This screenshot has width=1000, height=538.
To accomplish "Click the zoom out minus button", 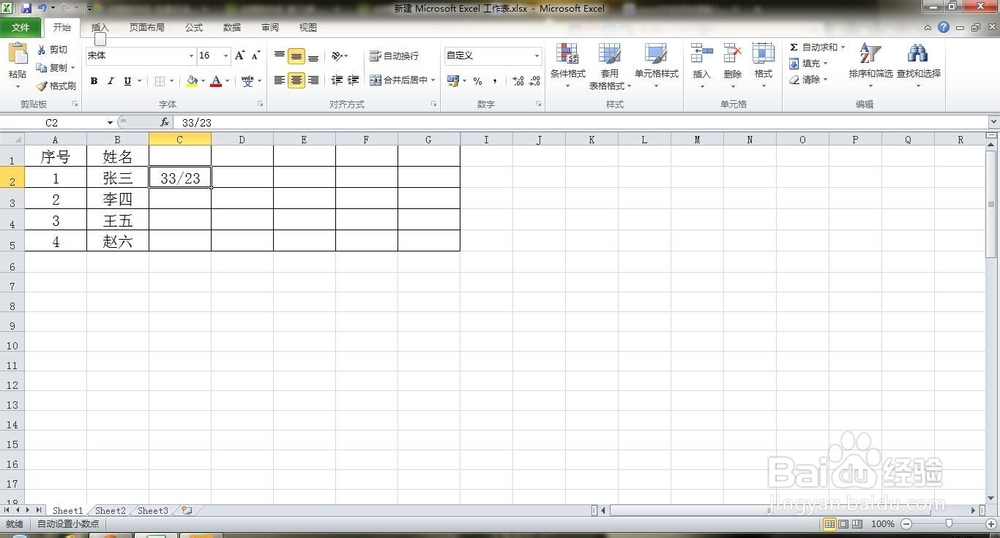I will pyautogui.click(x=906, y=524).
